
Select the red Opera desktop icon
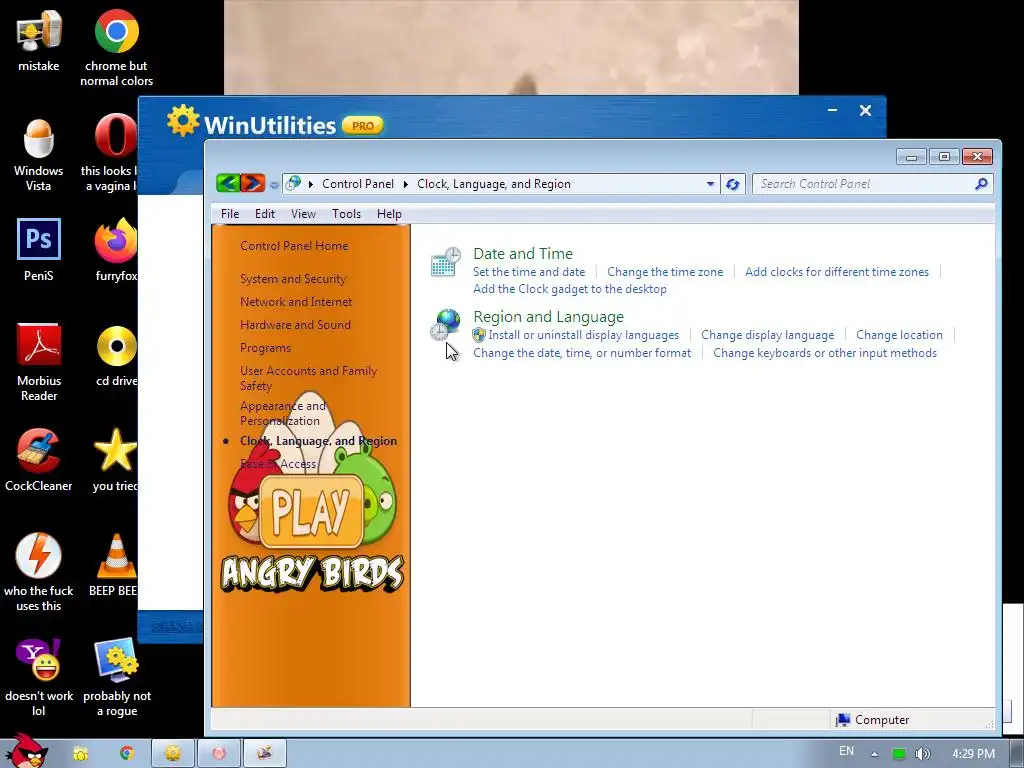[x=116, y=136]
